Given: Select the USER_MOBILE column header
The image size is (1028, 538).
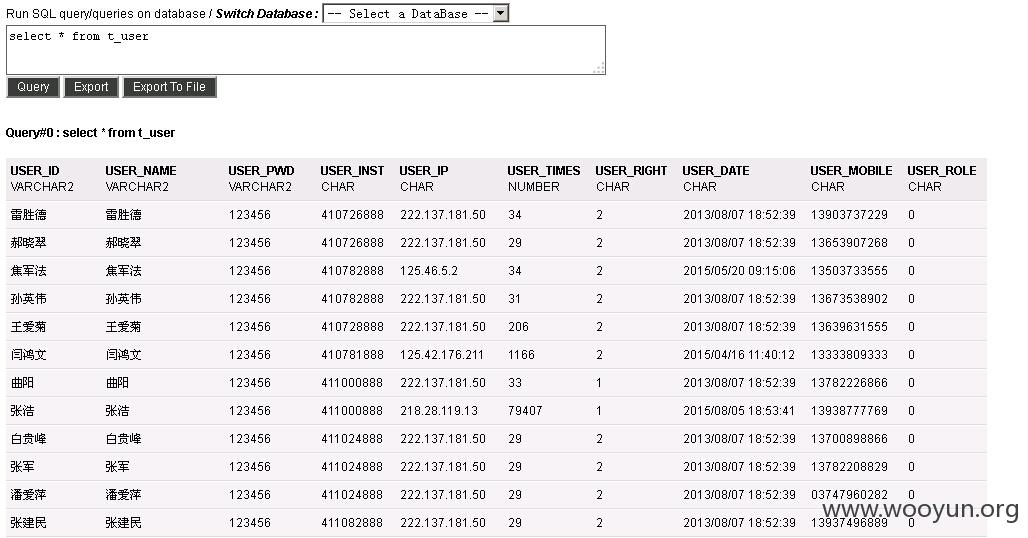Looking at the screenshot, I should click(851, 171).
